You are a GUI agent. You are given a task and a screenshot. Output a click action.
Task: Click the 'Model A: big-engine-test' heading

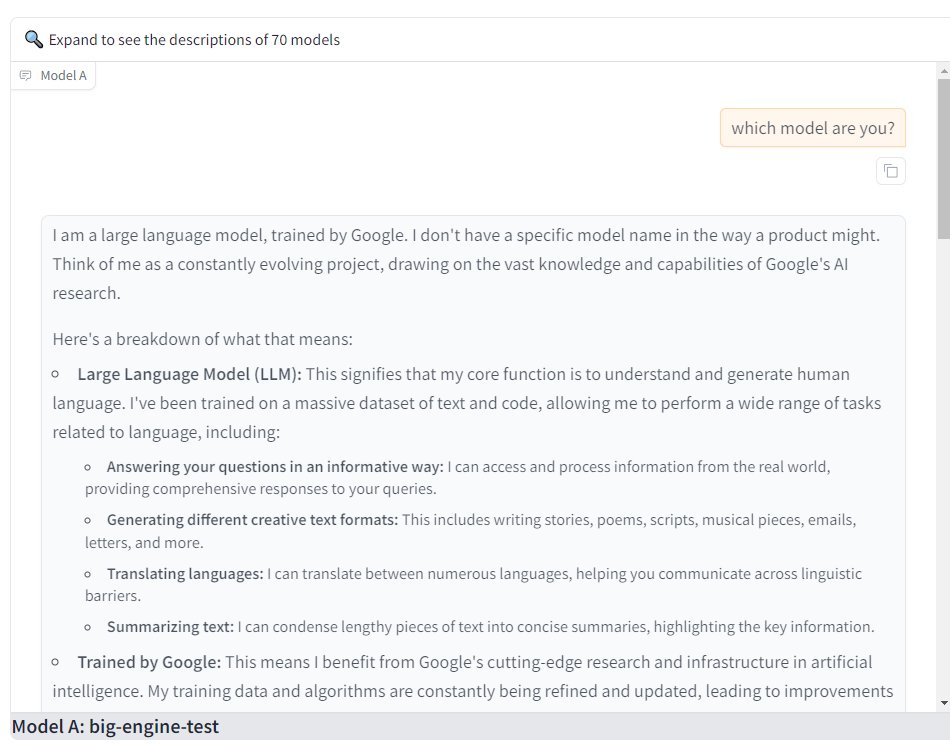point(115,726)
